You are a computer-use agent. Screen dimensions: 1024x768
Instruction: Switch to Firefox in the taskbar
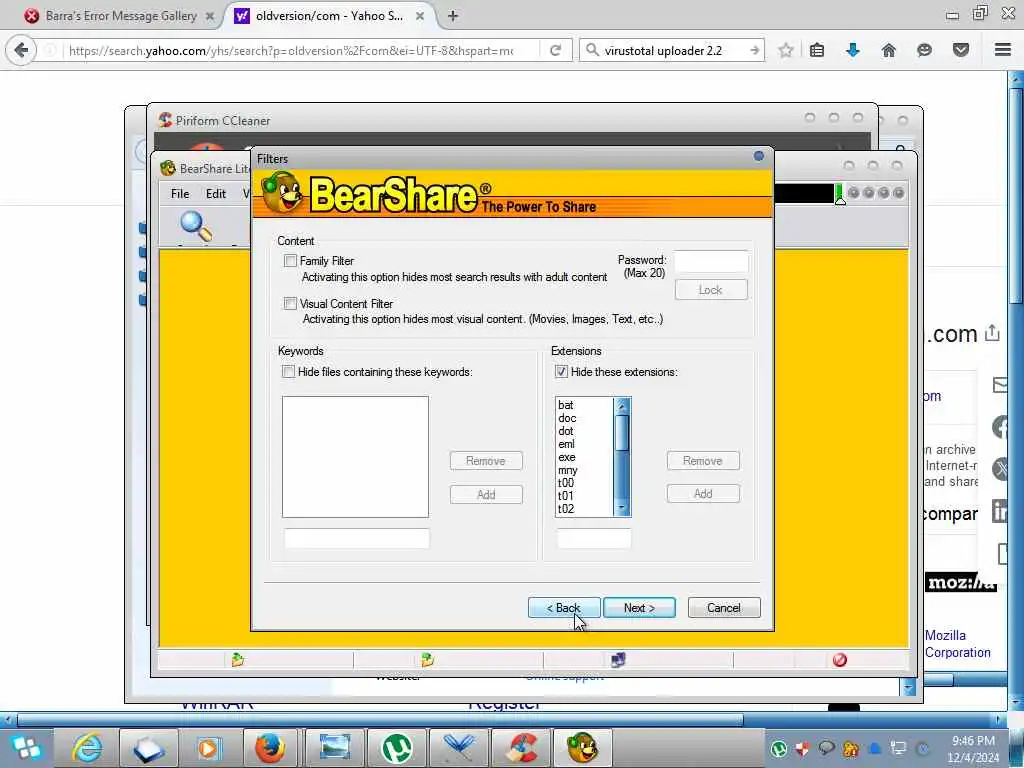270,747
